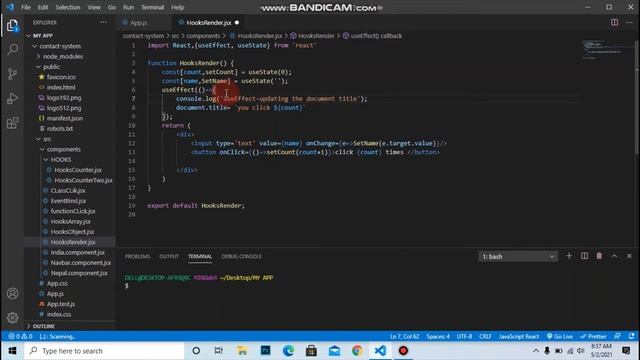Open editor More Actions ellipsis

tap(629, 22)
